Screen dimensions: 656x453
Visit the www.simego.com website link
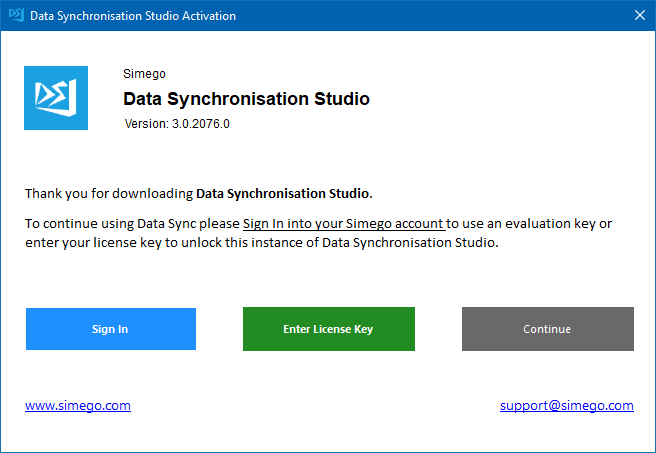[x=78, y=405]
